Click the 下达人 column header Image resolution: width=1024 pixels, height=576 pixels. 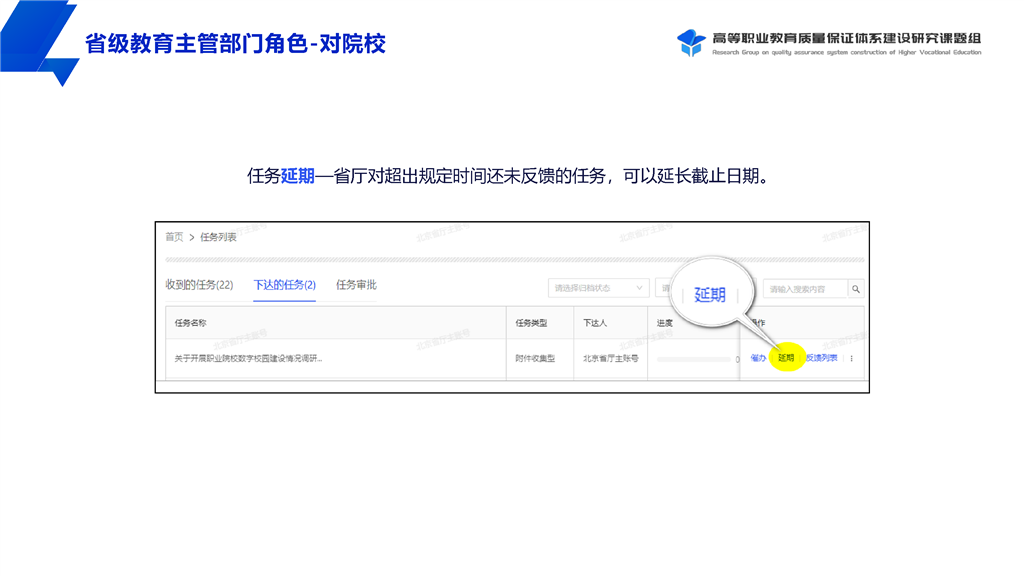595,323
